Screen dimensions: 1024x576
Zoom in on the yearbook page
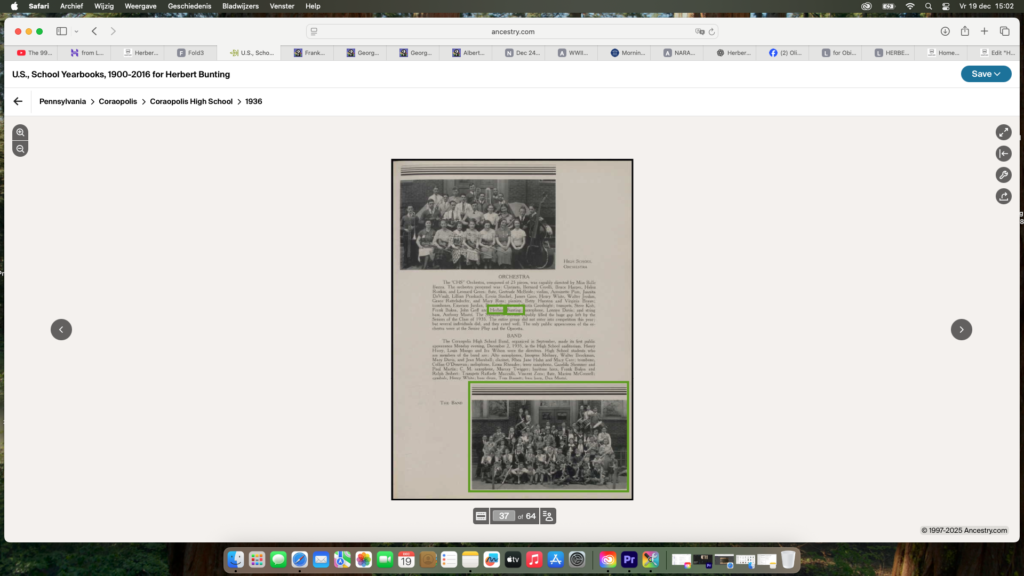(20, 132)
